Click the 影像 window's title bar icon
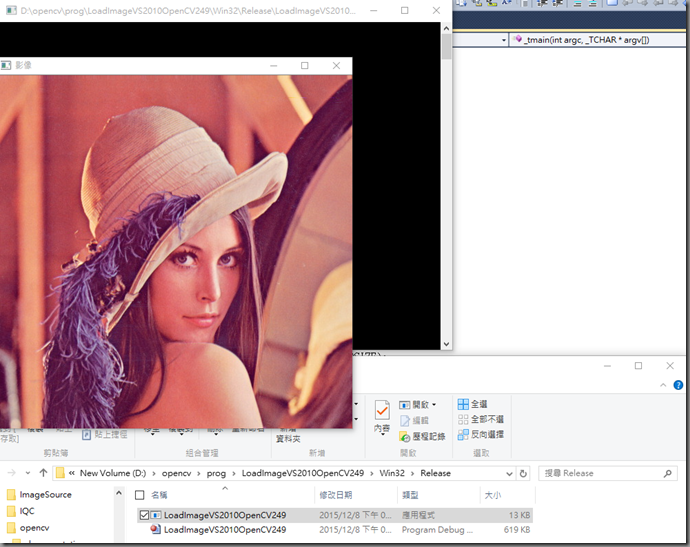This screenshot has width=690, height=547. click(6, 66)
